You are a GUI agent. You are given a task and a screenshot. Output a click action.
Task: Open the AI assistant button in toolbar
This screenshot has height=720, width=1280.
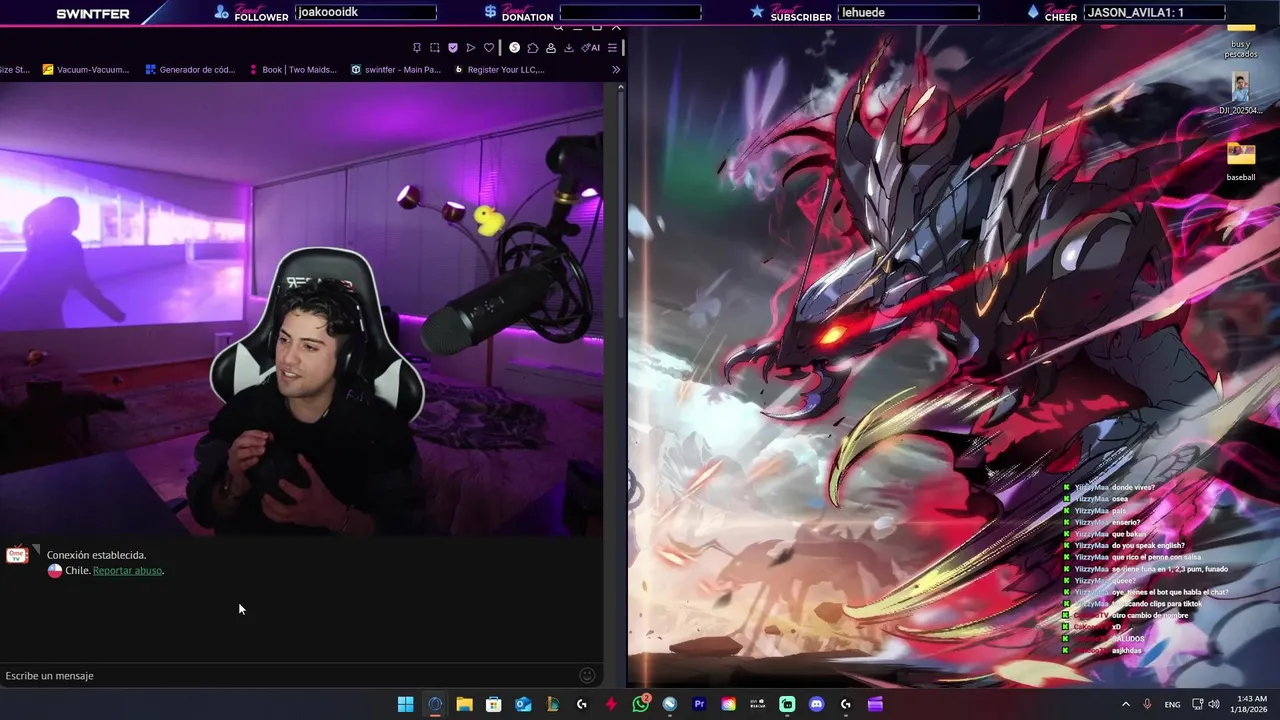(x=591, y=47)
